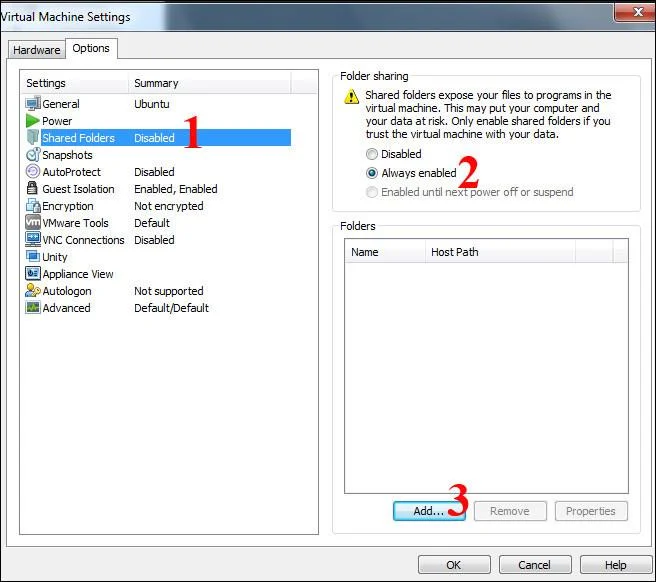The image size is (656, 582).
Task: Switch to the Hardware tab
Action: (37, 50)
